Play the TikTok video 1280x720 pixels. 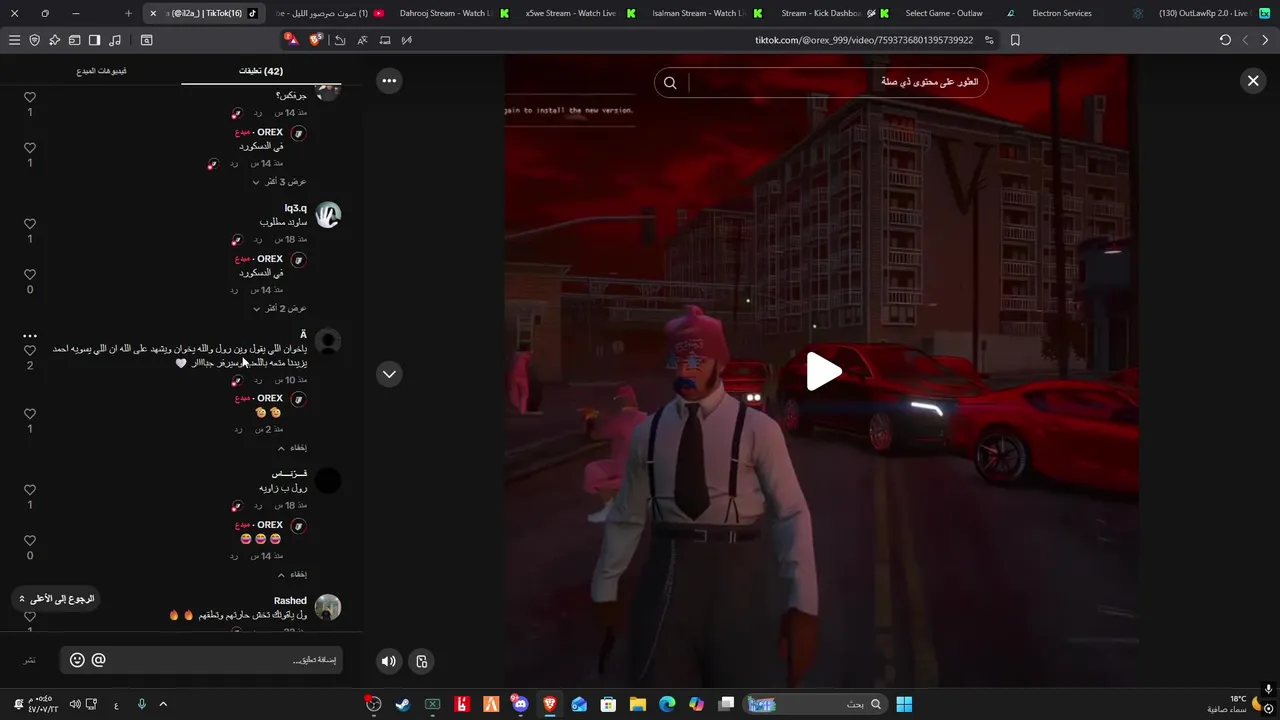tap(824, 372)
